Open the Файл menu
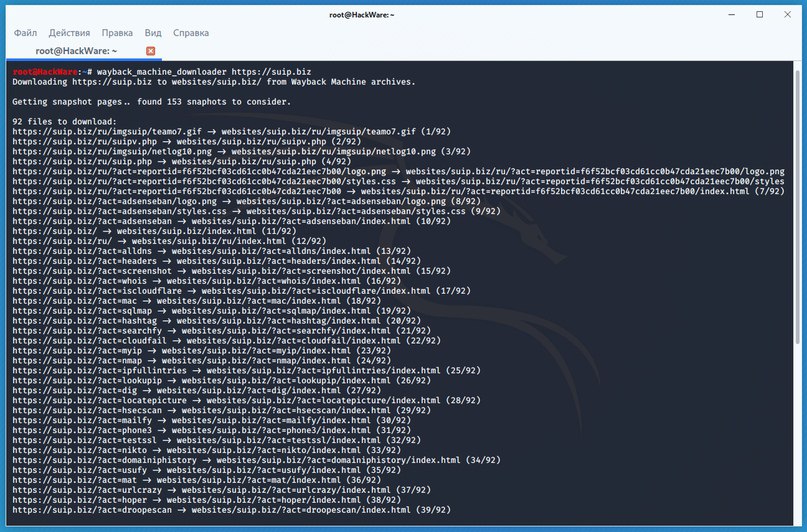The image size is (807, 532). 25,33
